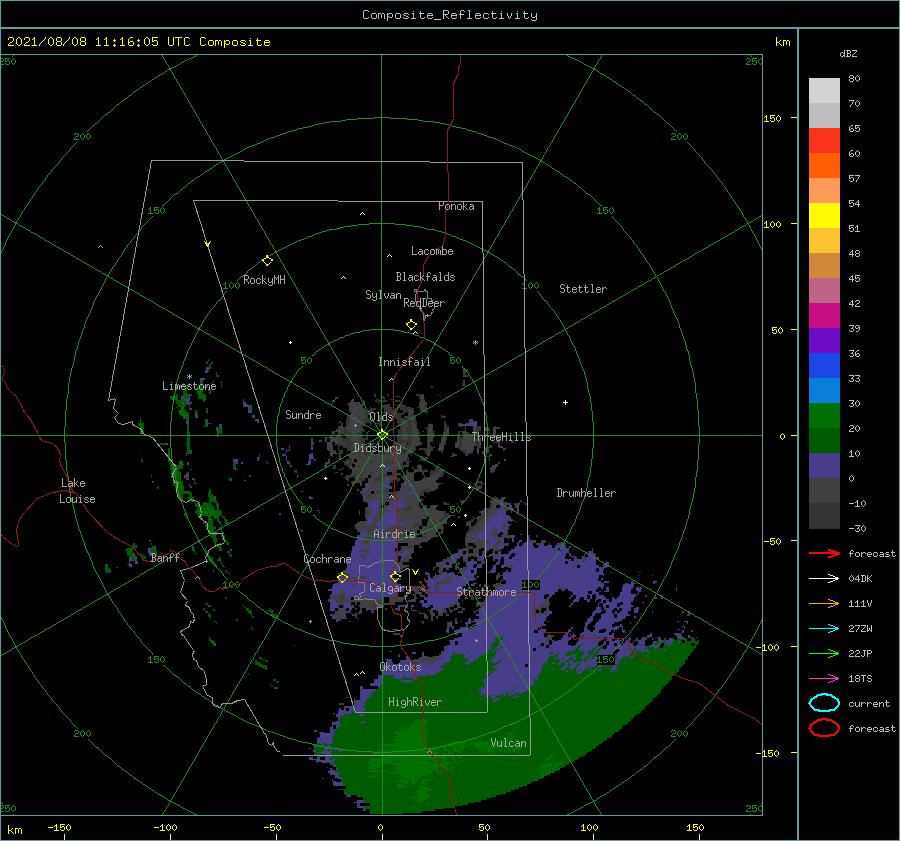The image size is (900, 841).
Task: Click the asterisk marker above Limestone
Action: [189, 377]
